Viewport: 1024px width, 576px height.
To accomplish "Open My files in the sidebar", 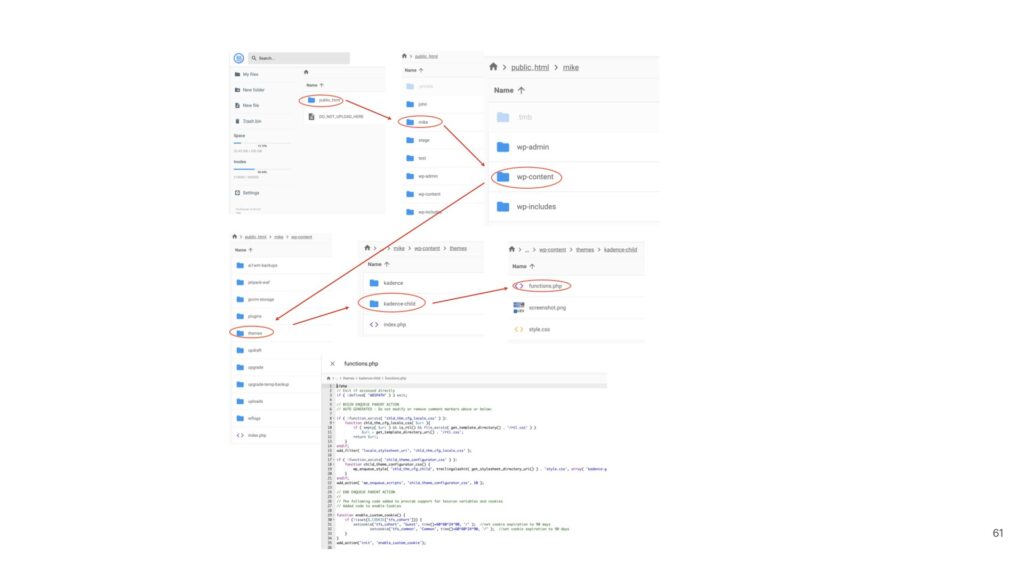I will click(x=250, y=74).
